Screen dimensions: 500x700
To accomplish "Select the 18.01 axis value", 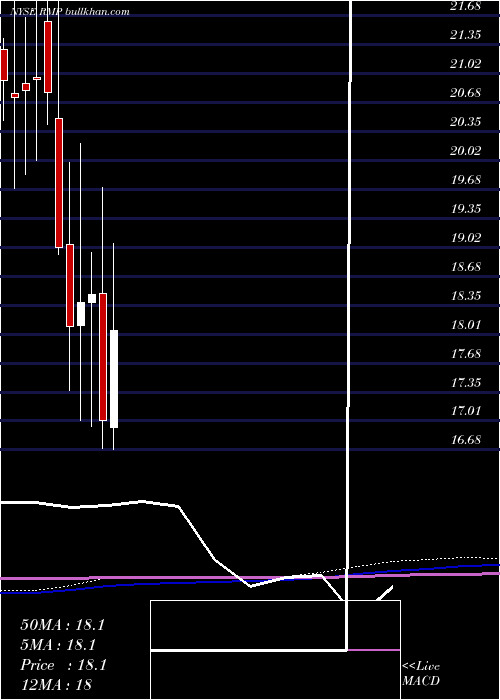I will pos(466,325).
